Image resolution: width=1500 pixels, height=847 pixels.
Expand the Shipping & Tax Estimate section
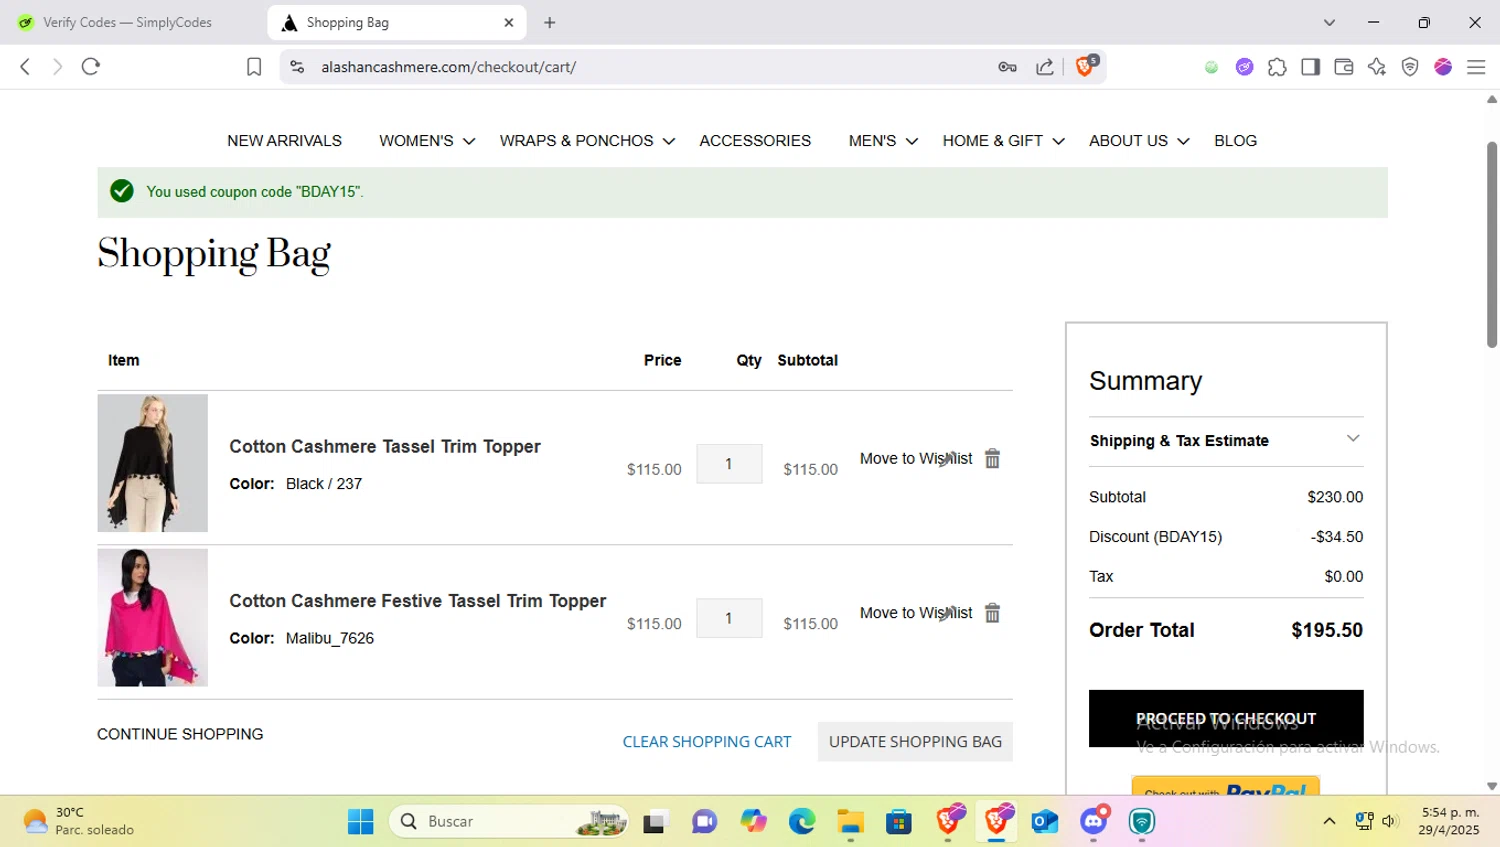coord(1226,441)
